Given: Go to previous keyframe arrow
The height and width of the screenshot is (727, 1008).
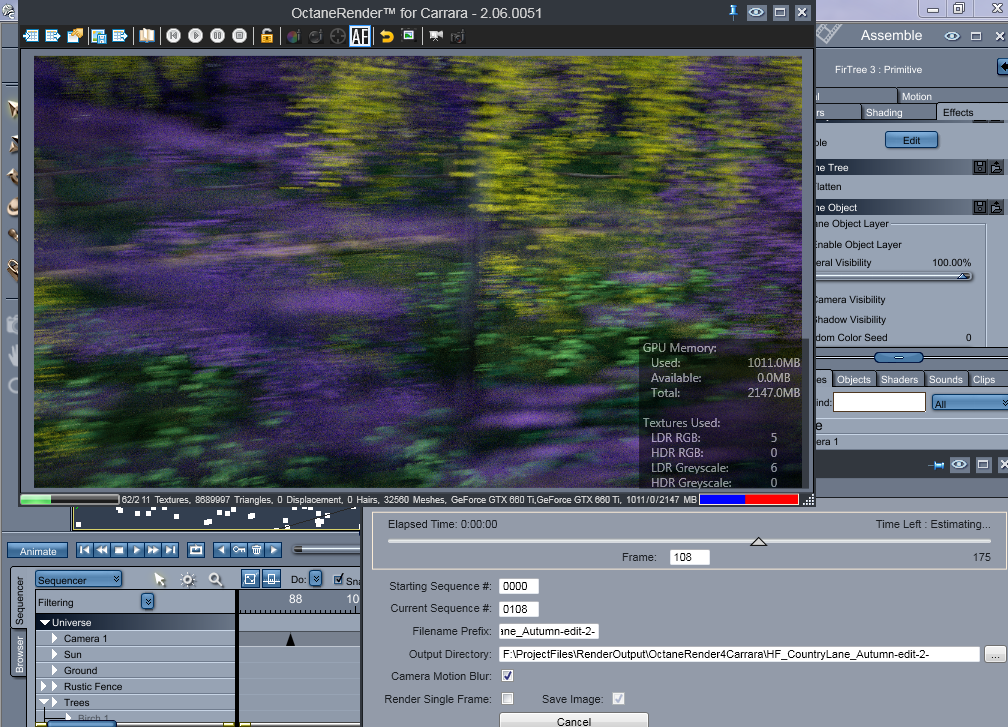Looking at the screenshot, I should pos(221,550).
